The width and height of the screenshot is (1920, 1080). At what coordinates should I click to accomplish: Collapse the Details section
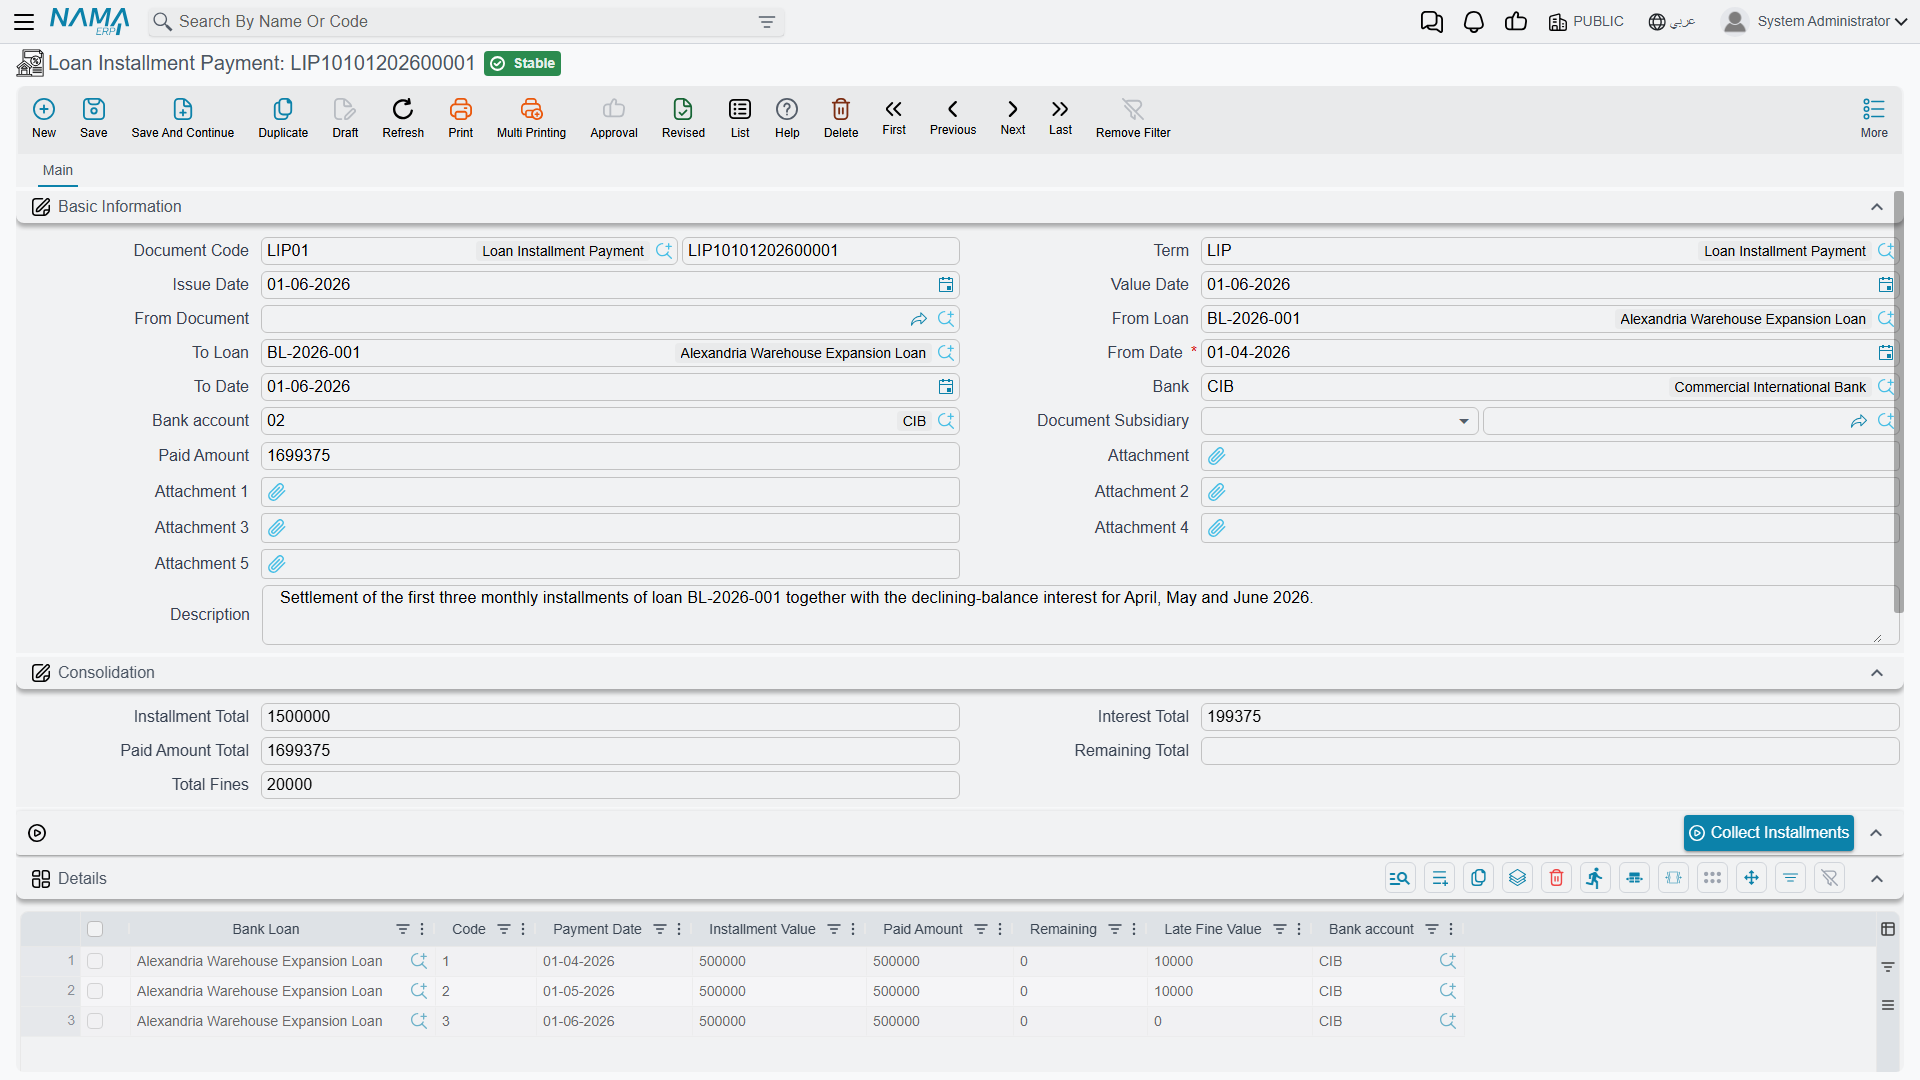tap(1877, 879)
